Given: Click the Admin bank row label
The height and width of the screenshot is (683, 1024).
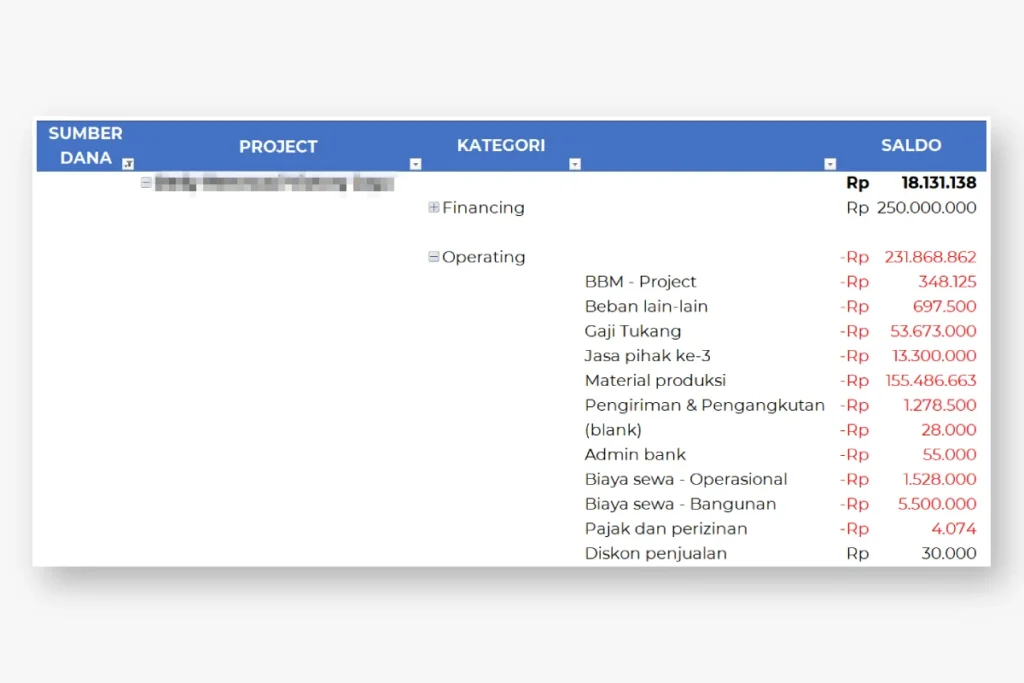Looking at the screenshot, I should 635,454.
